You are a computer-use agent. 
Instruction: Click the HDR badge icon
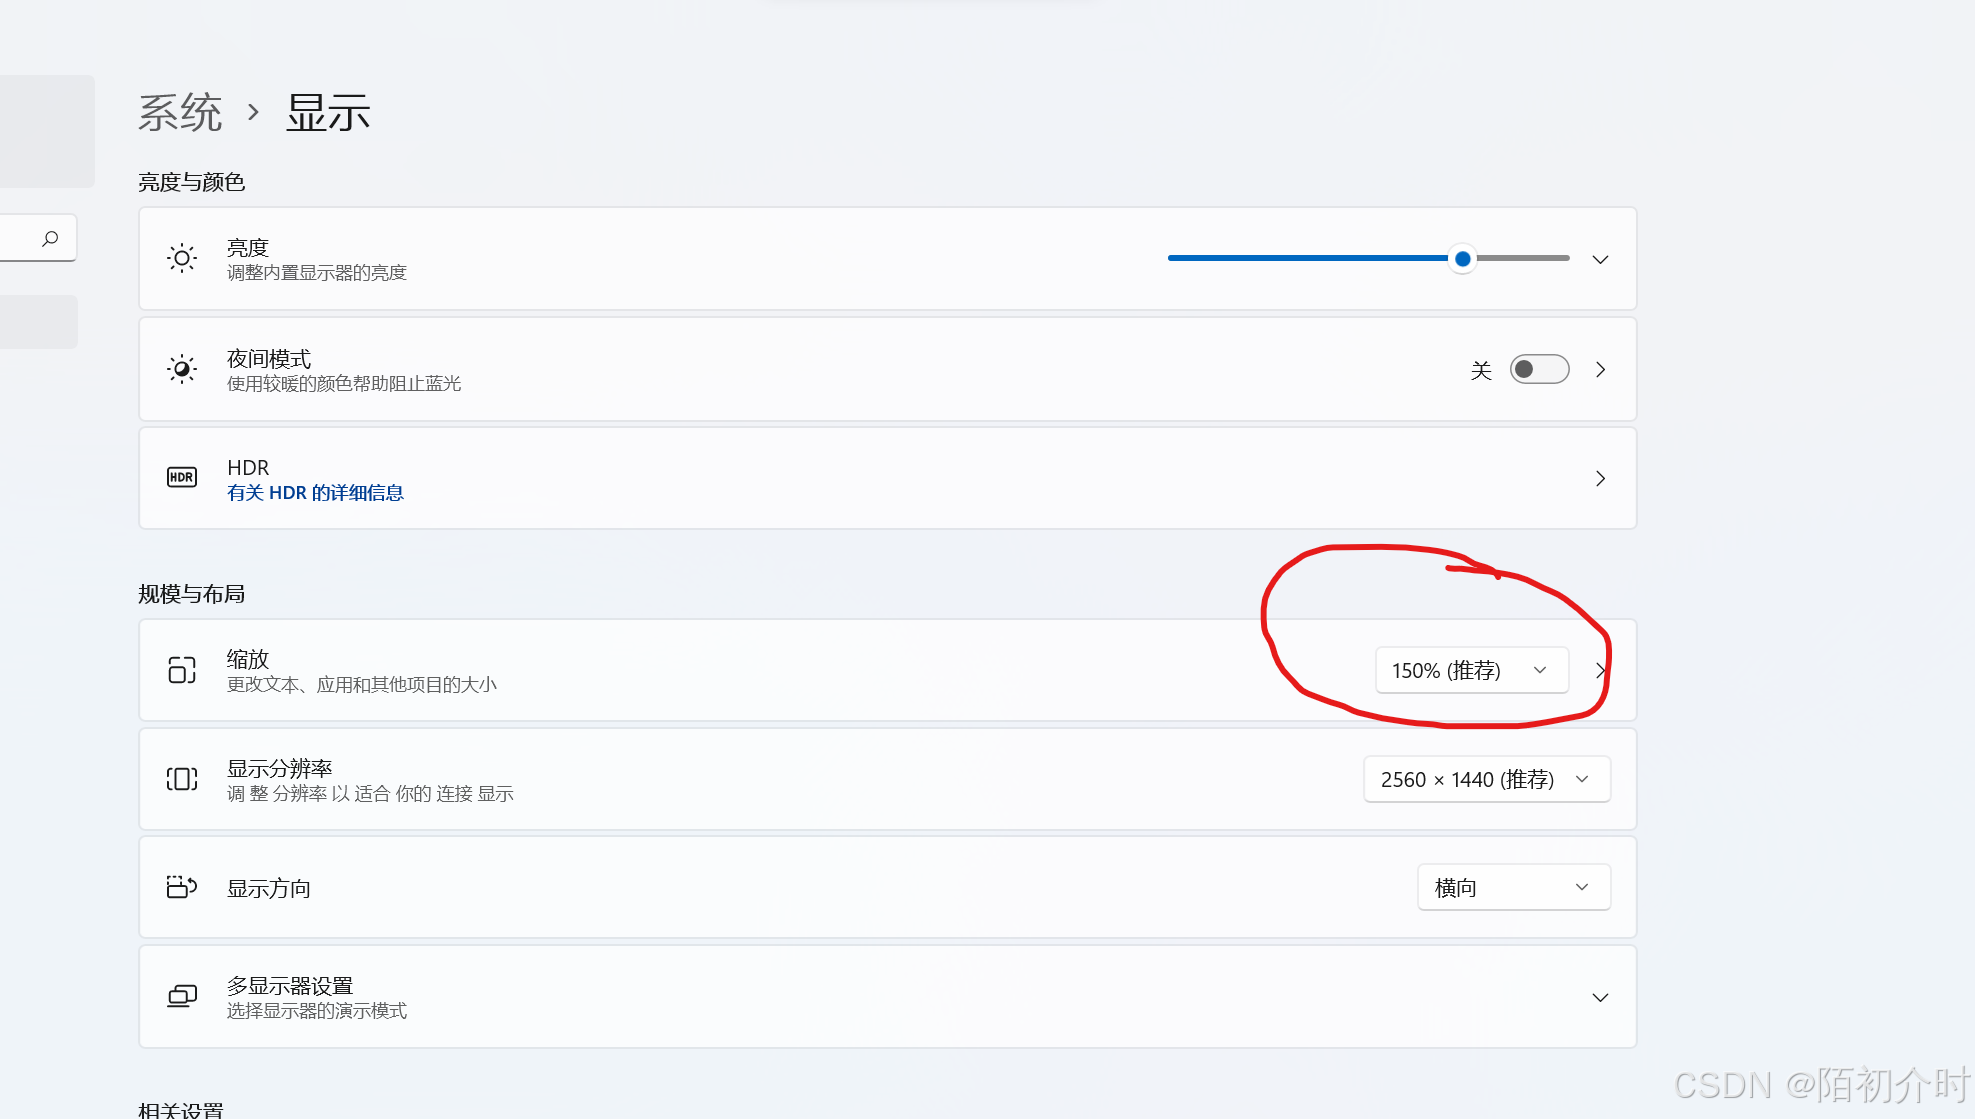pos(182,478)
